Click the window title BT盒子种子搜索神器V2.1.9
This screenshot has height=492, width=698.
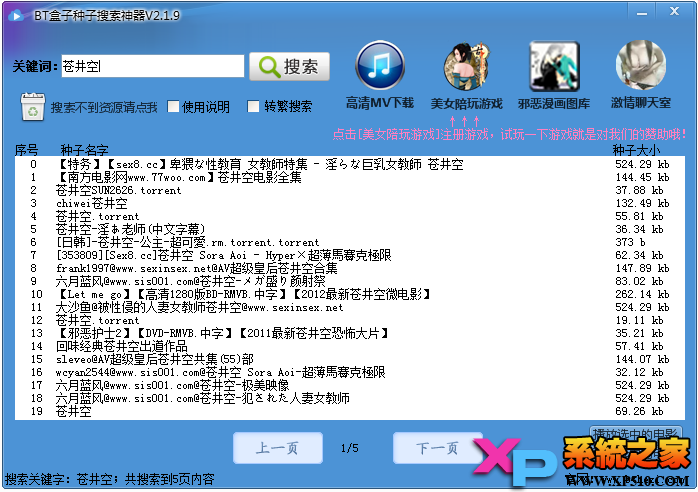tap(107, 16)
